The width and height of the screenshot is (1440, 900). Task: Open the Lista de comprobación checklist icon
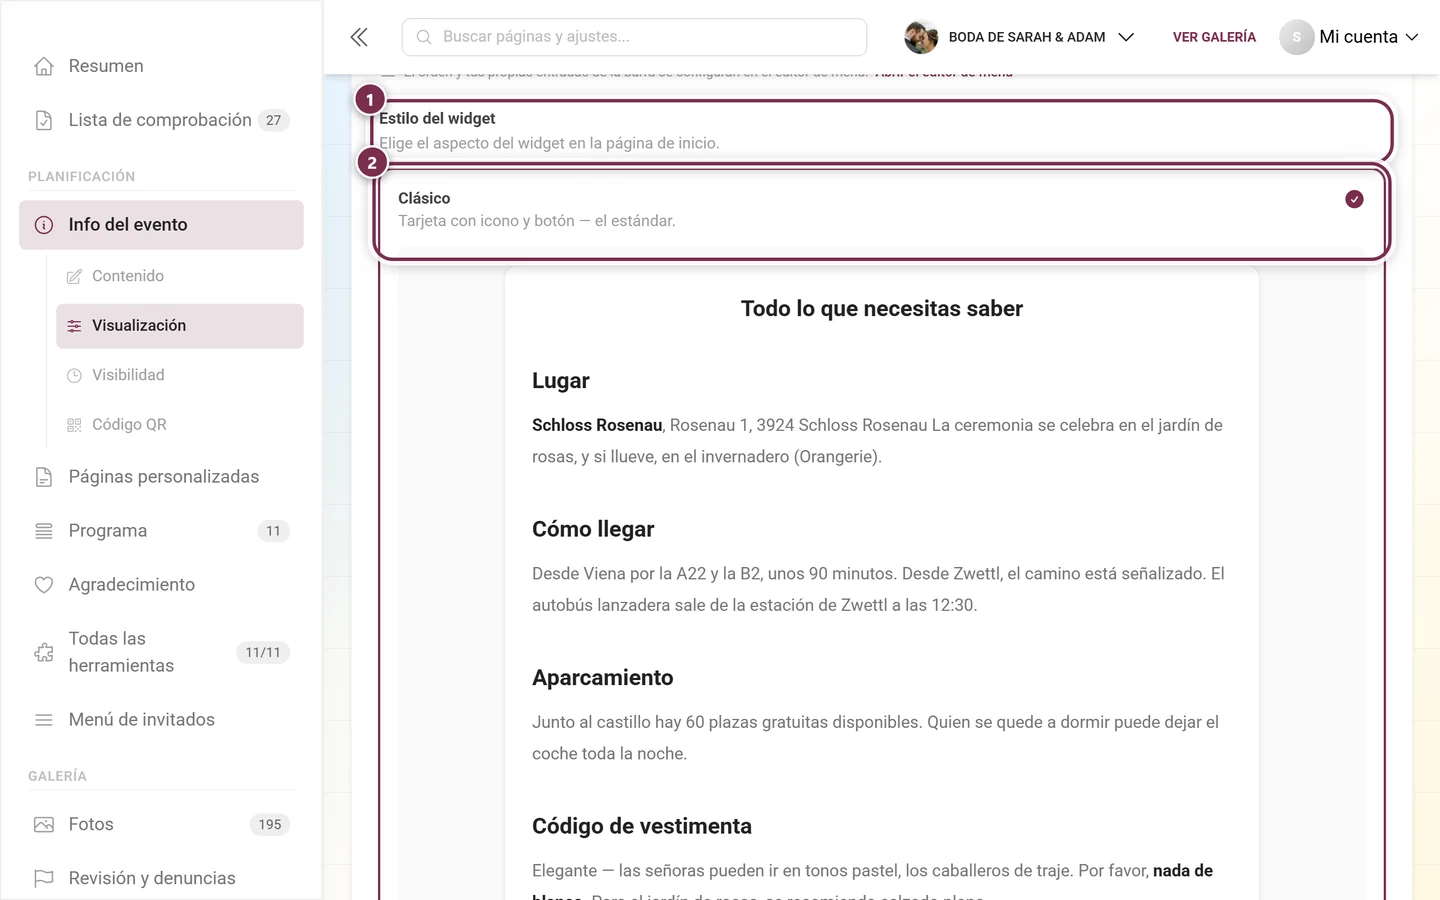[44, 120]
